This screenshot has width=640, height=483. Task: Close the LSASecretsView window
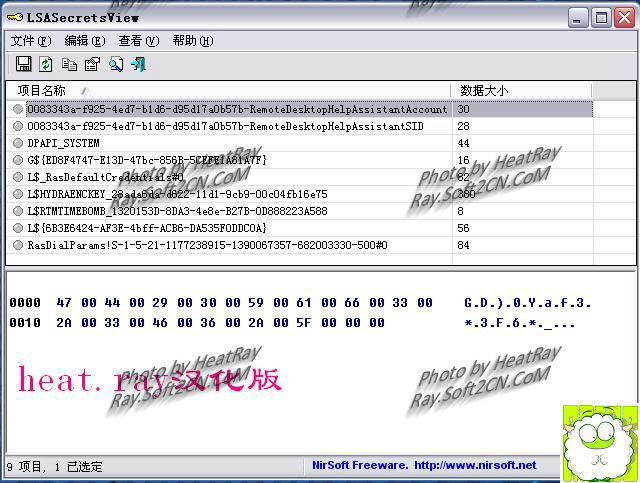coord(624,18)
